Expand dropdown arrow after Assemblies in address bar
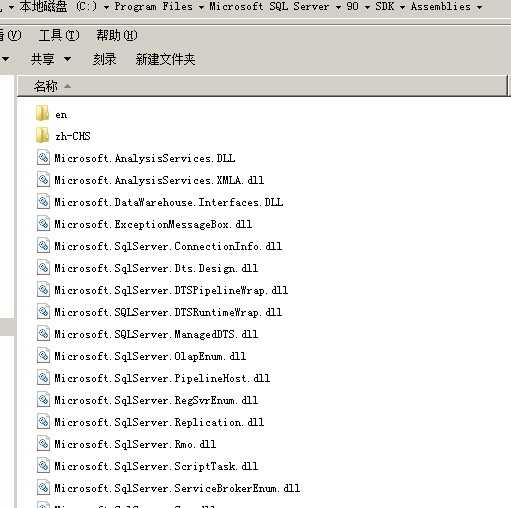This screenshot has height=508, width=511. click(x=479, y=7)
